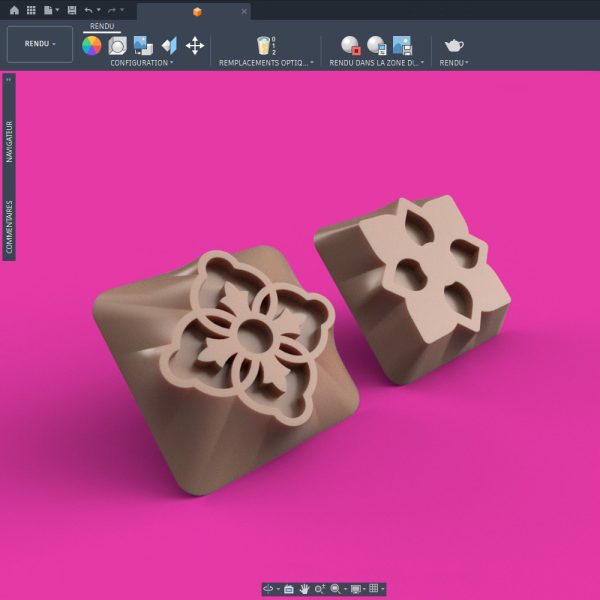Open in-canvas render settings sphere icon

click(x=377, y=46)
